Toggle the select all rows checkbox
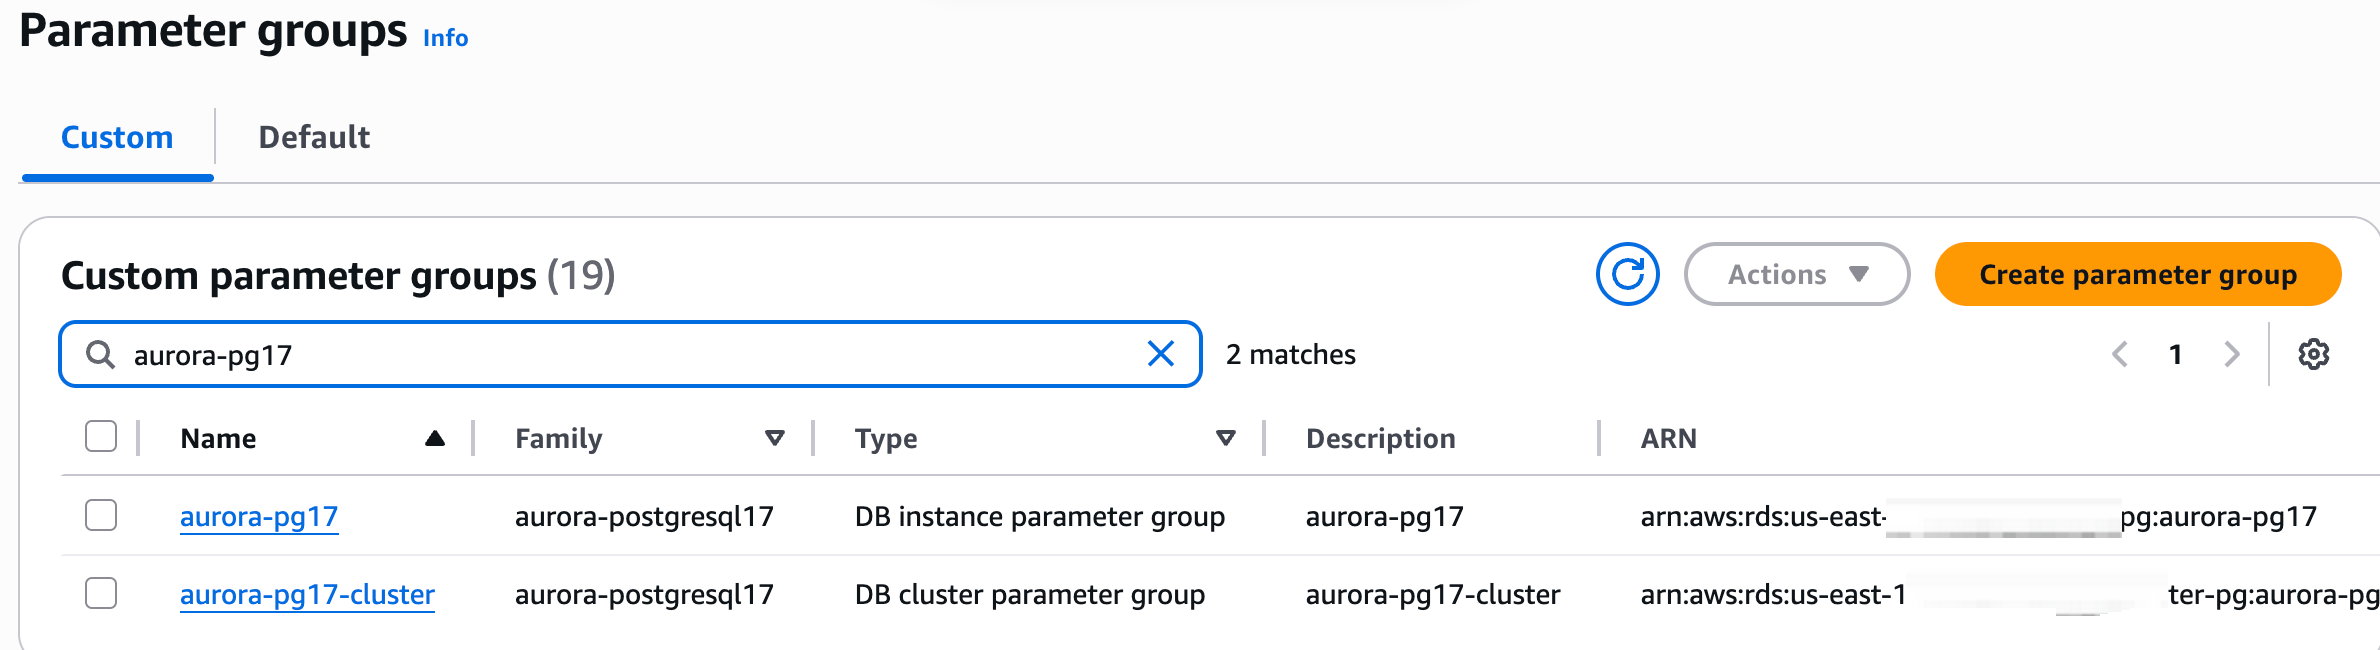Viewport: 2380px width, 650px height. click(x=101, y=437)
